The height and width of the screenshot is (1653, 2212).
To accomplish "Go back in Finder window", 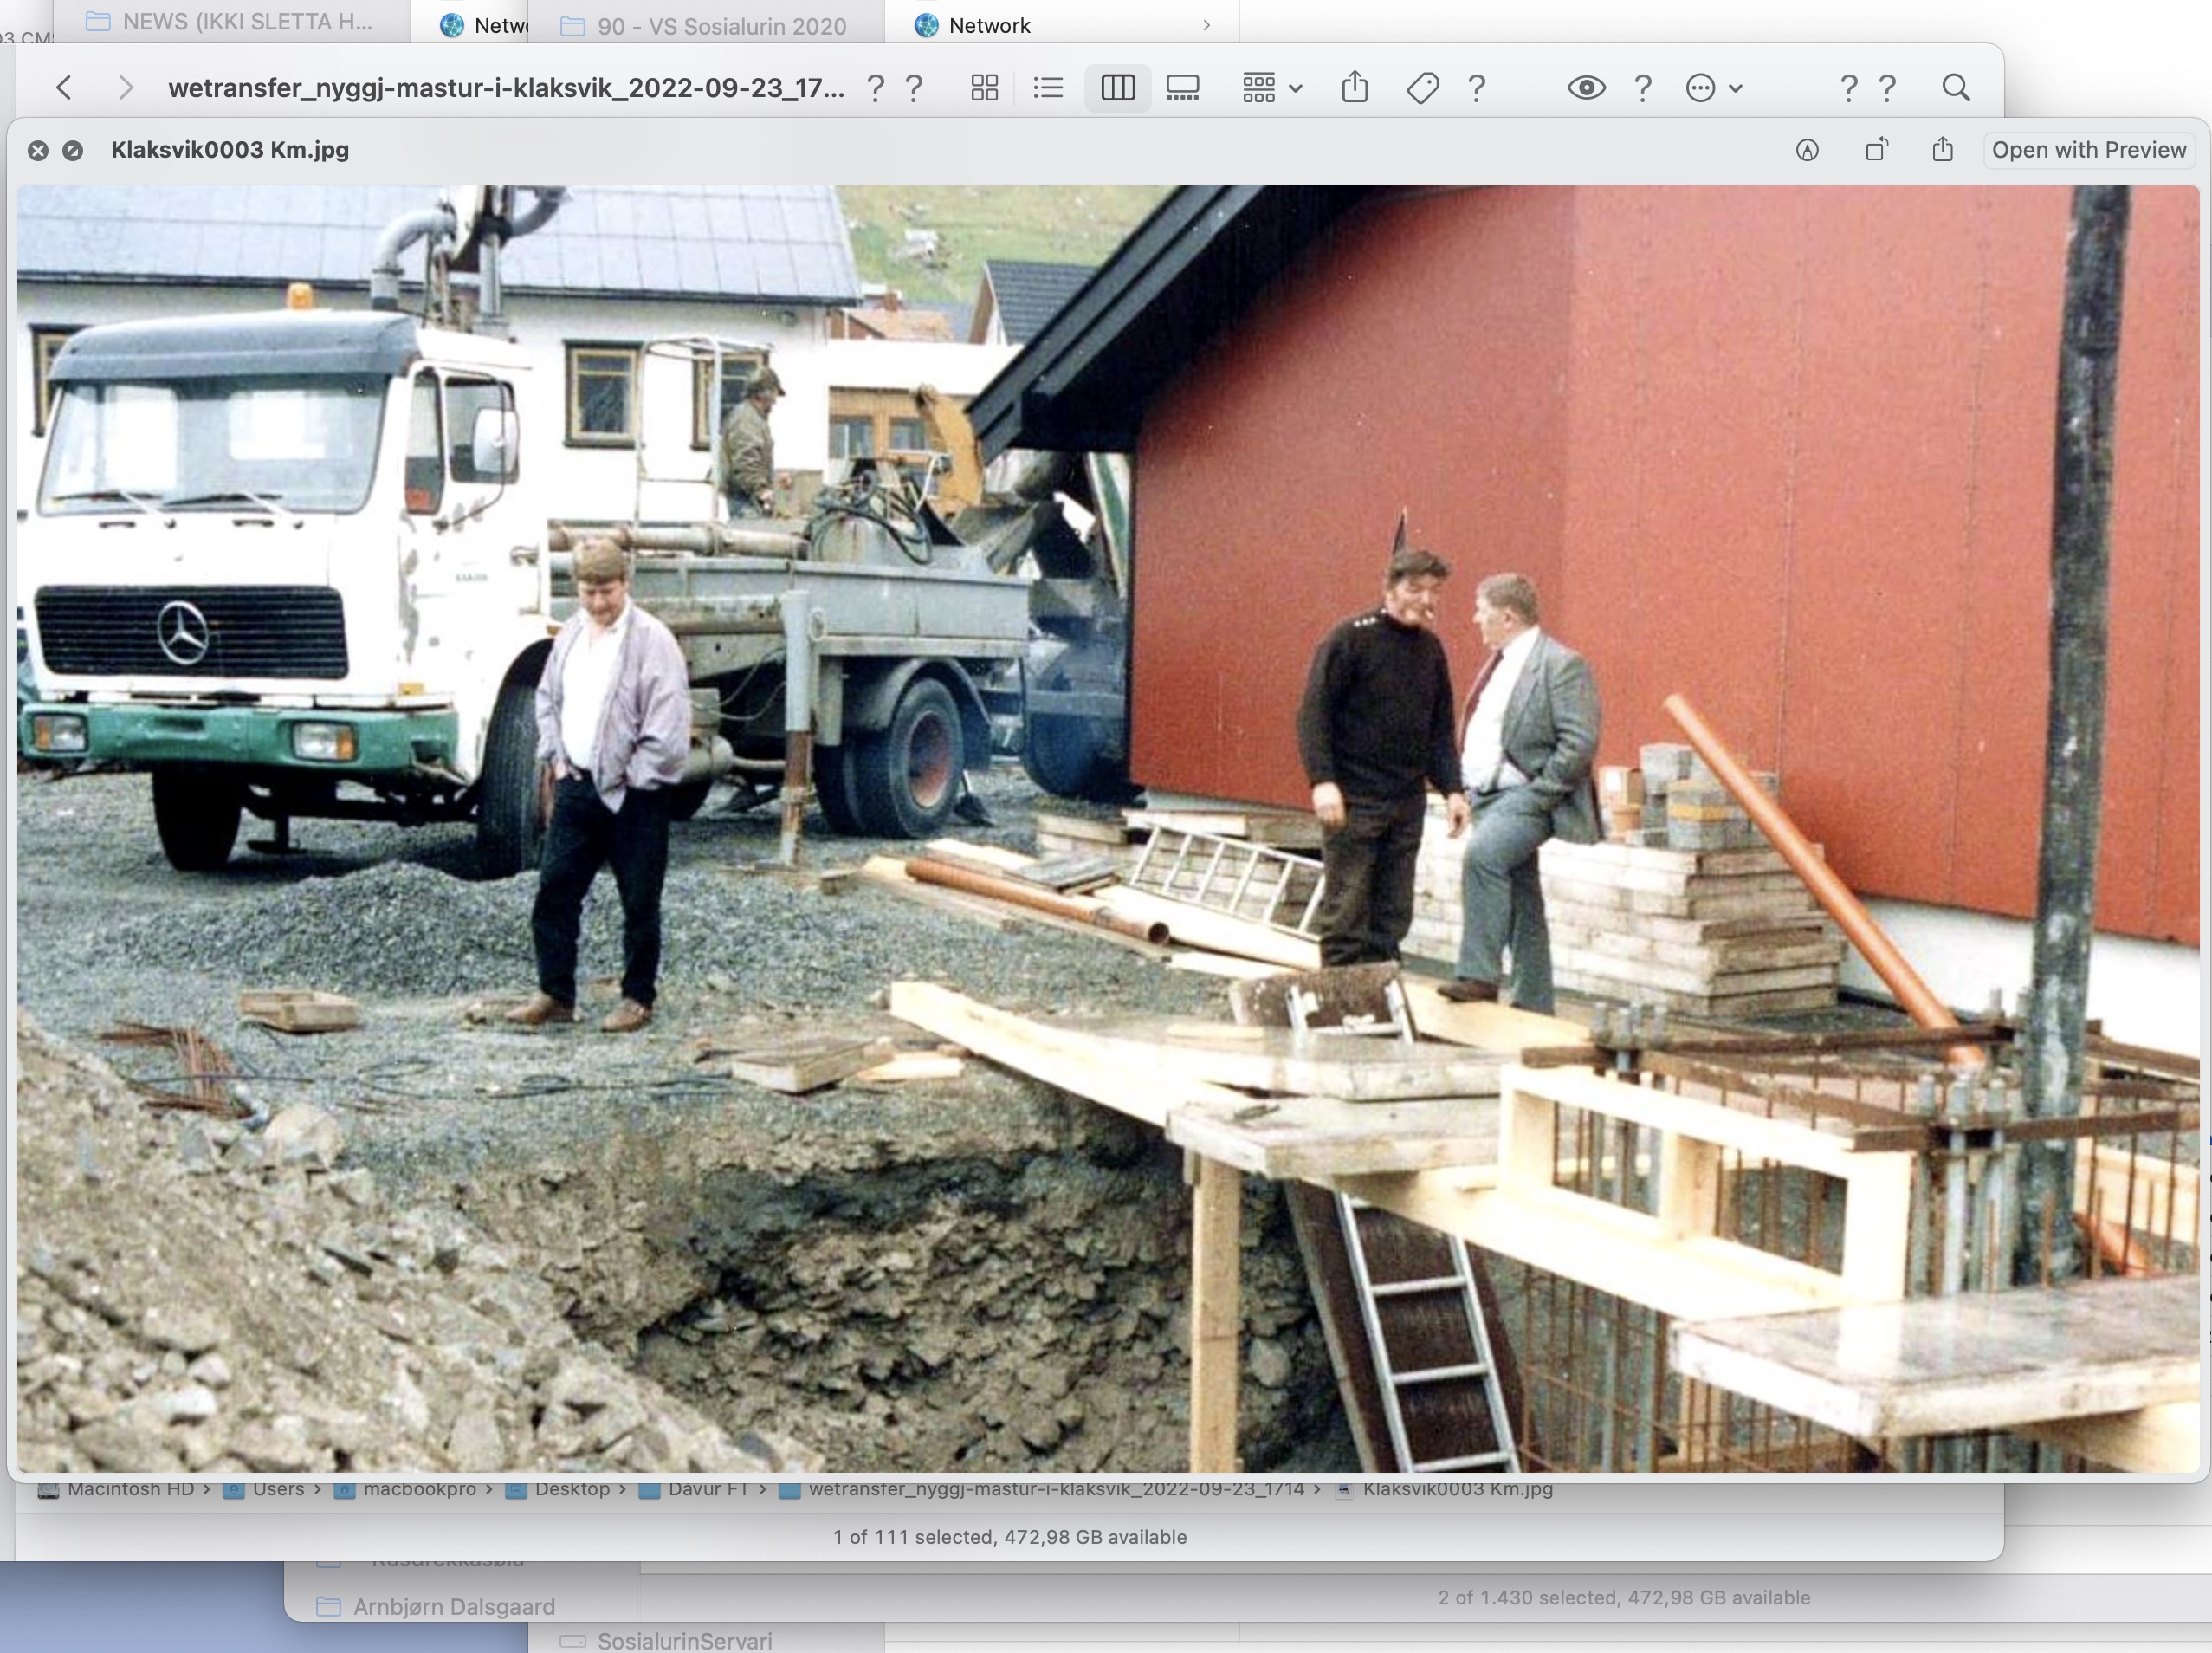I will point(64,88).
